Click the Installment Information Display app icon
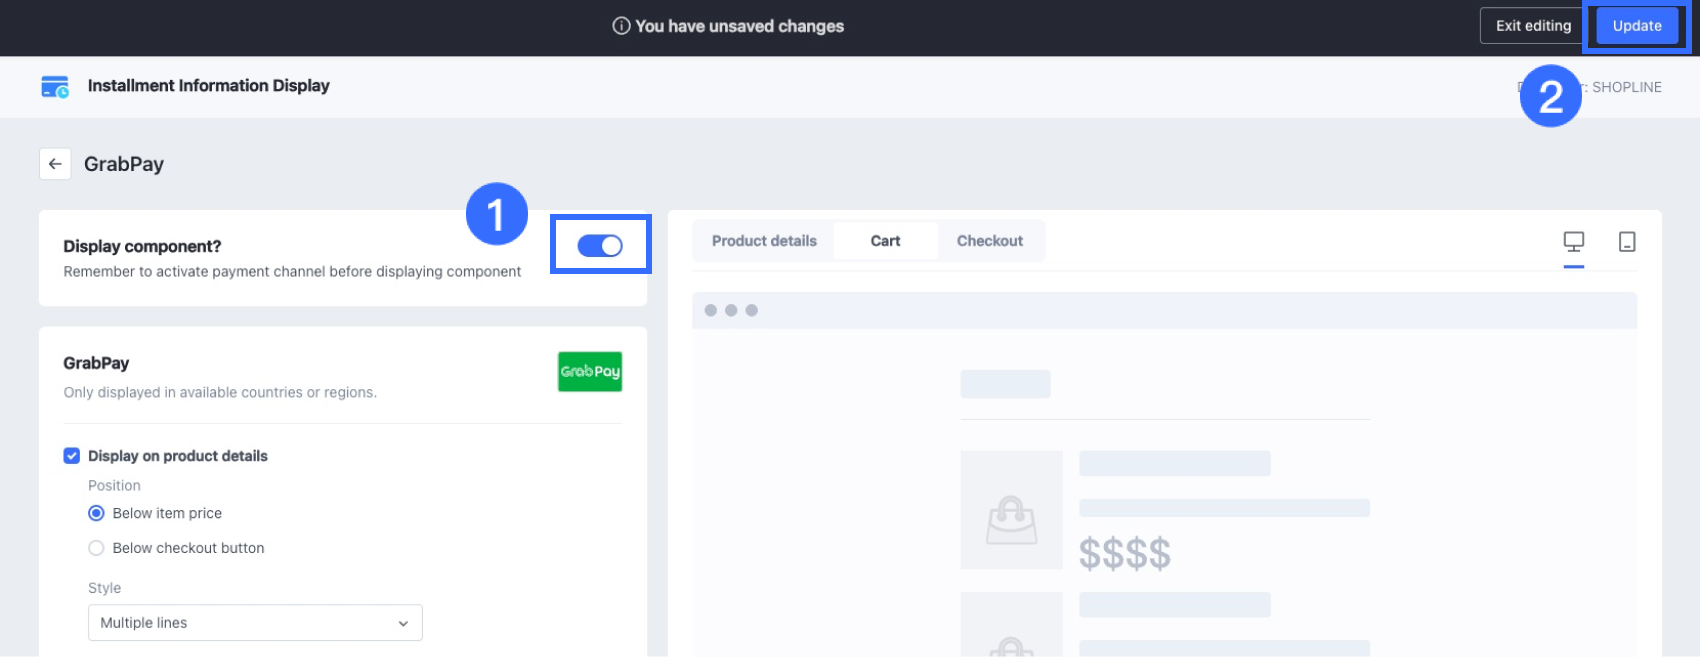This screenshot has height=657, width=1700. pos(55,87)
